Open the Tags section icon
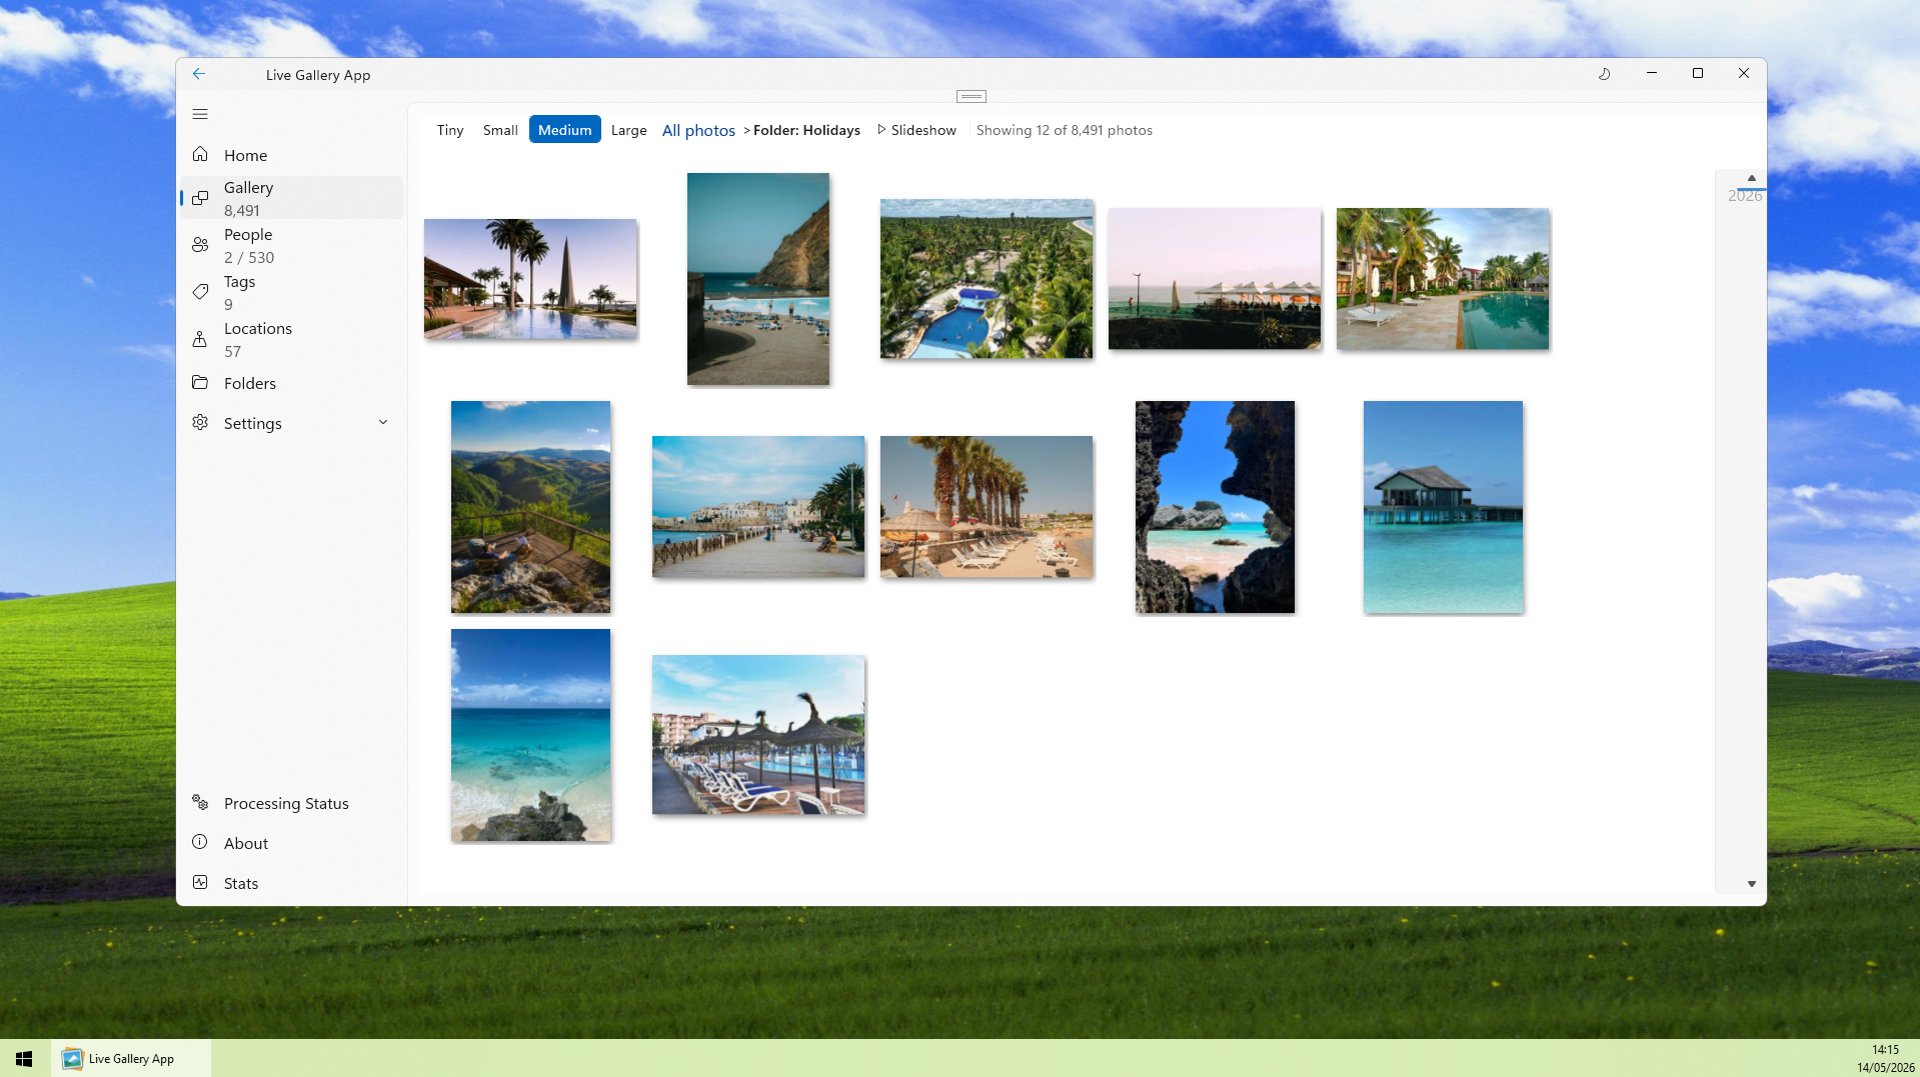 [x=200, y=292]
